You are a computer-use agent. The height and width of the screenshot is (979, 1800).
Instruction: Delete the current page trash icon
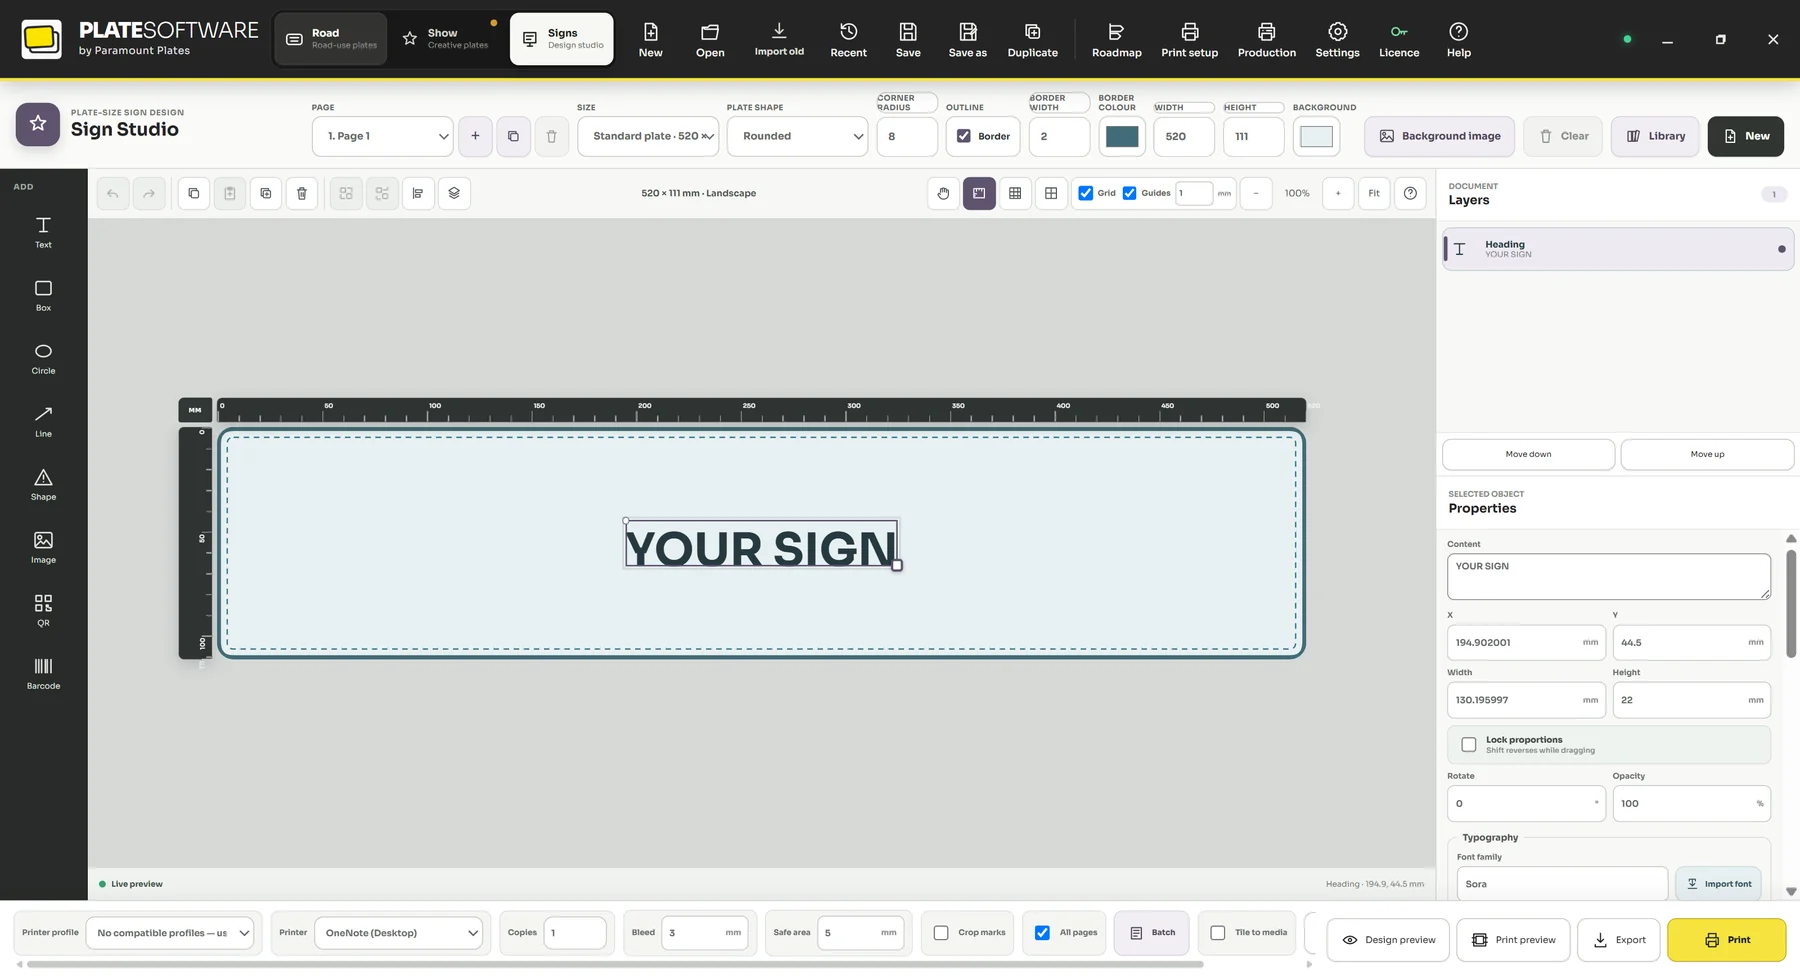[x=551, y=136]
